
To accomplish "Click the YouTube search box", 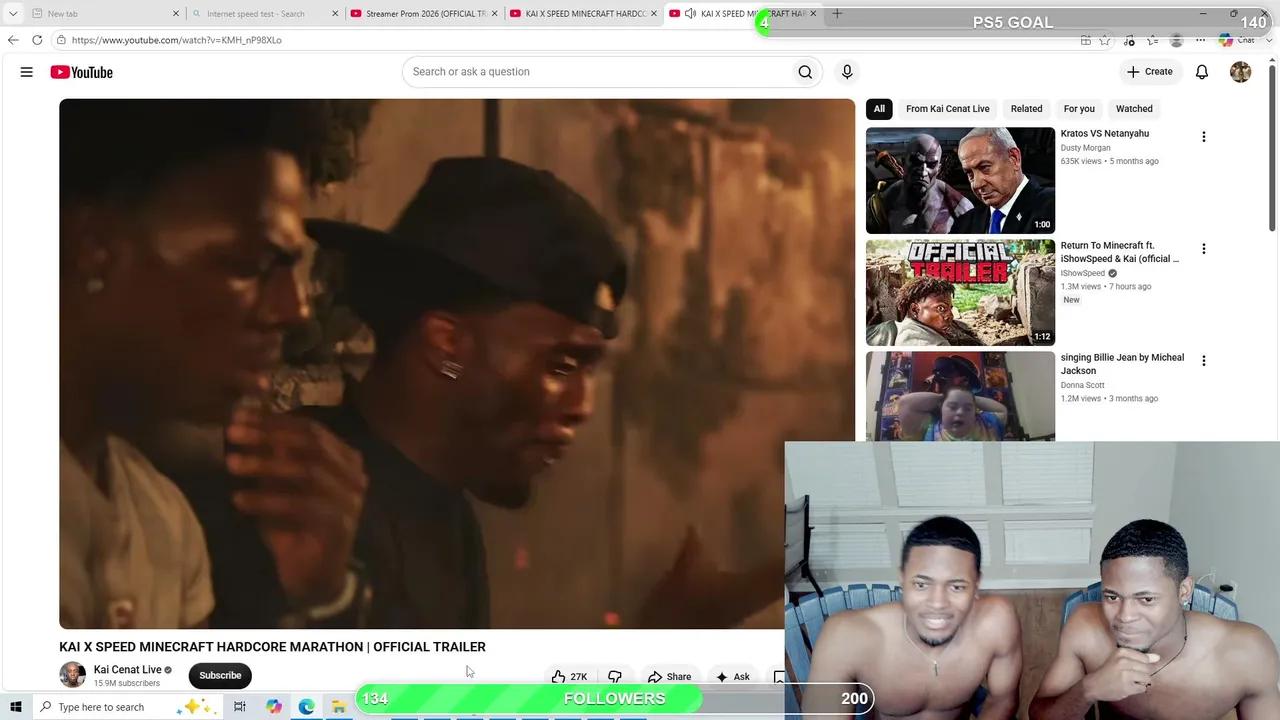I will point(596,72).
